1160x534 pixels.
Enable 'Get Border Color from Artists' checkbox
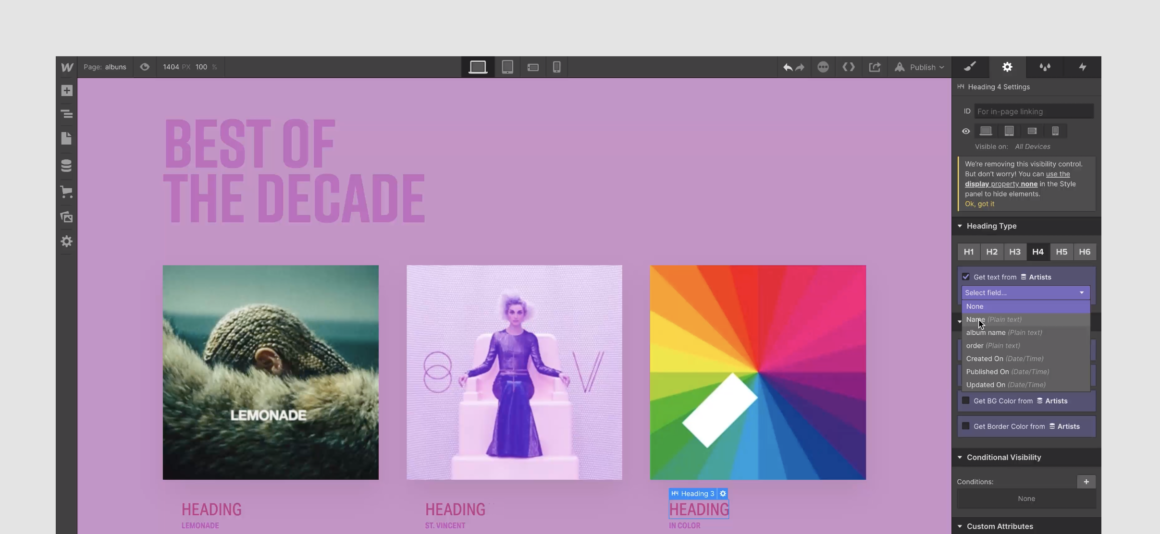(965, 426)
